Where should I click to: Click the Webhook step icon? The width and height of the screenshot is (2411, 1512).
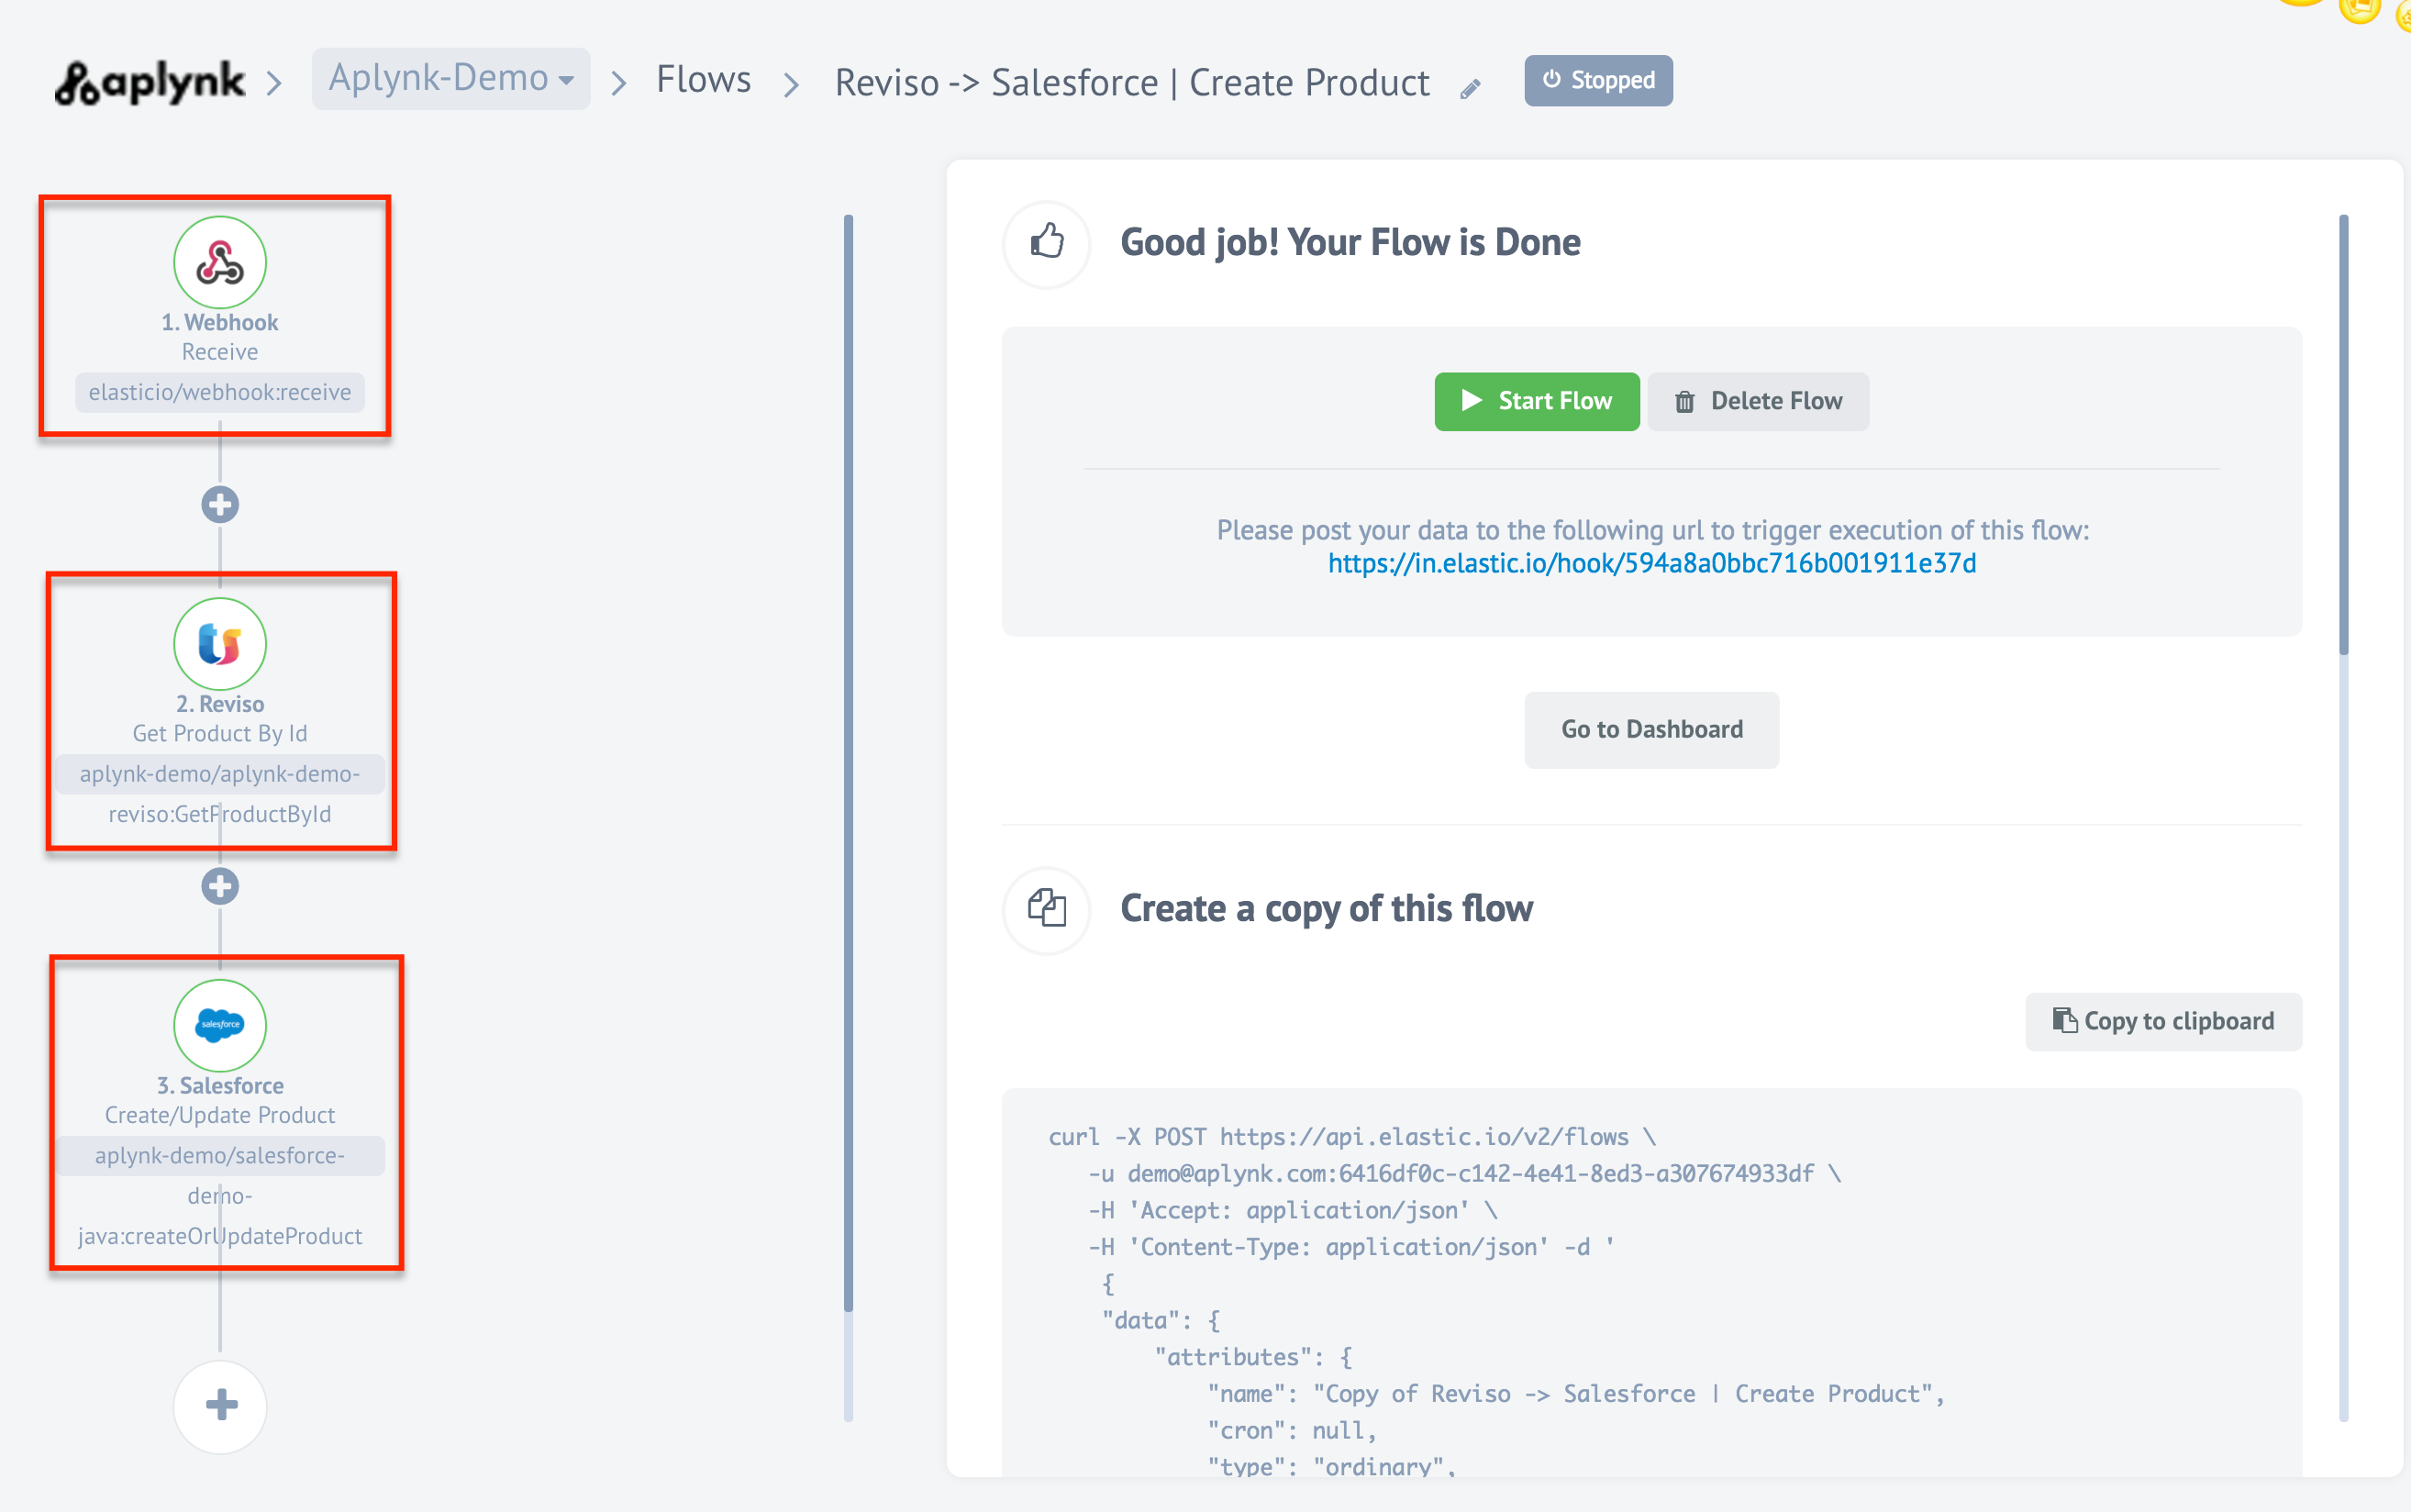[x=220, y=263]
